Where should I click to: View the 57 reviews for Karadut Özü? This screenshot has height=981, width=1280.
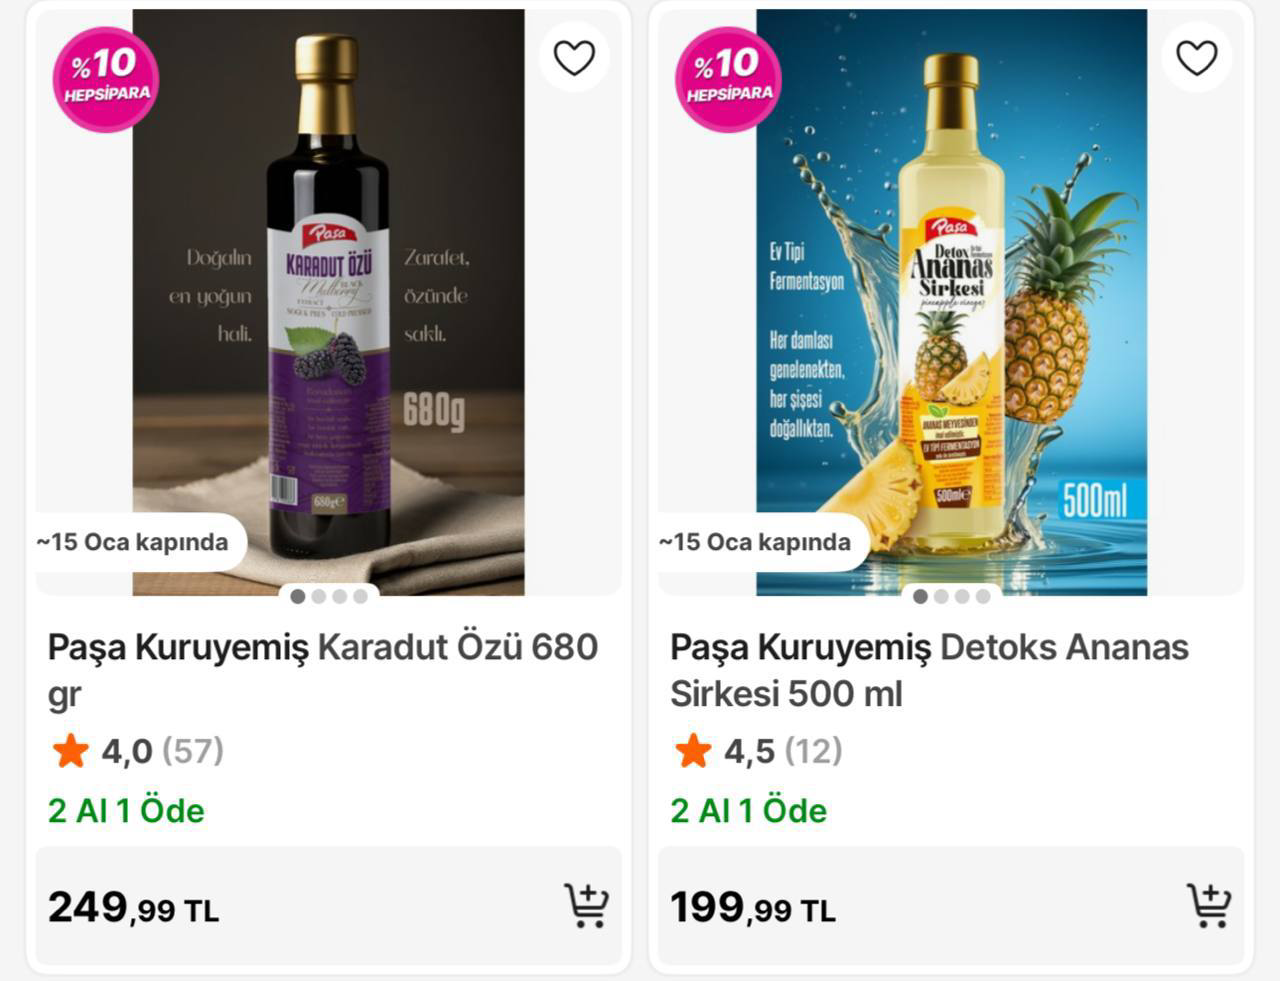click(193, 751)
